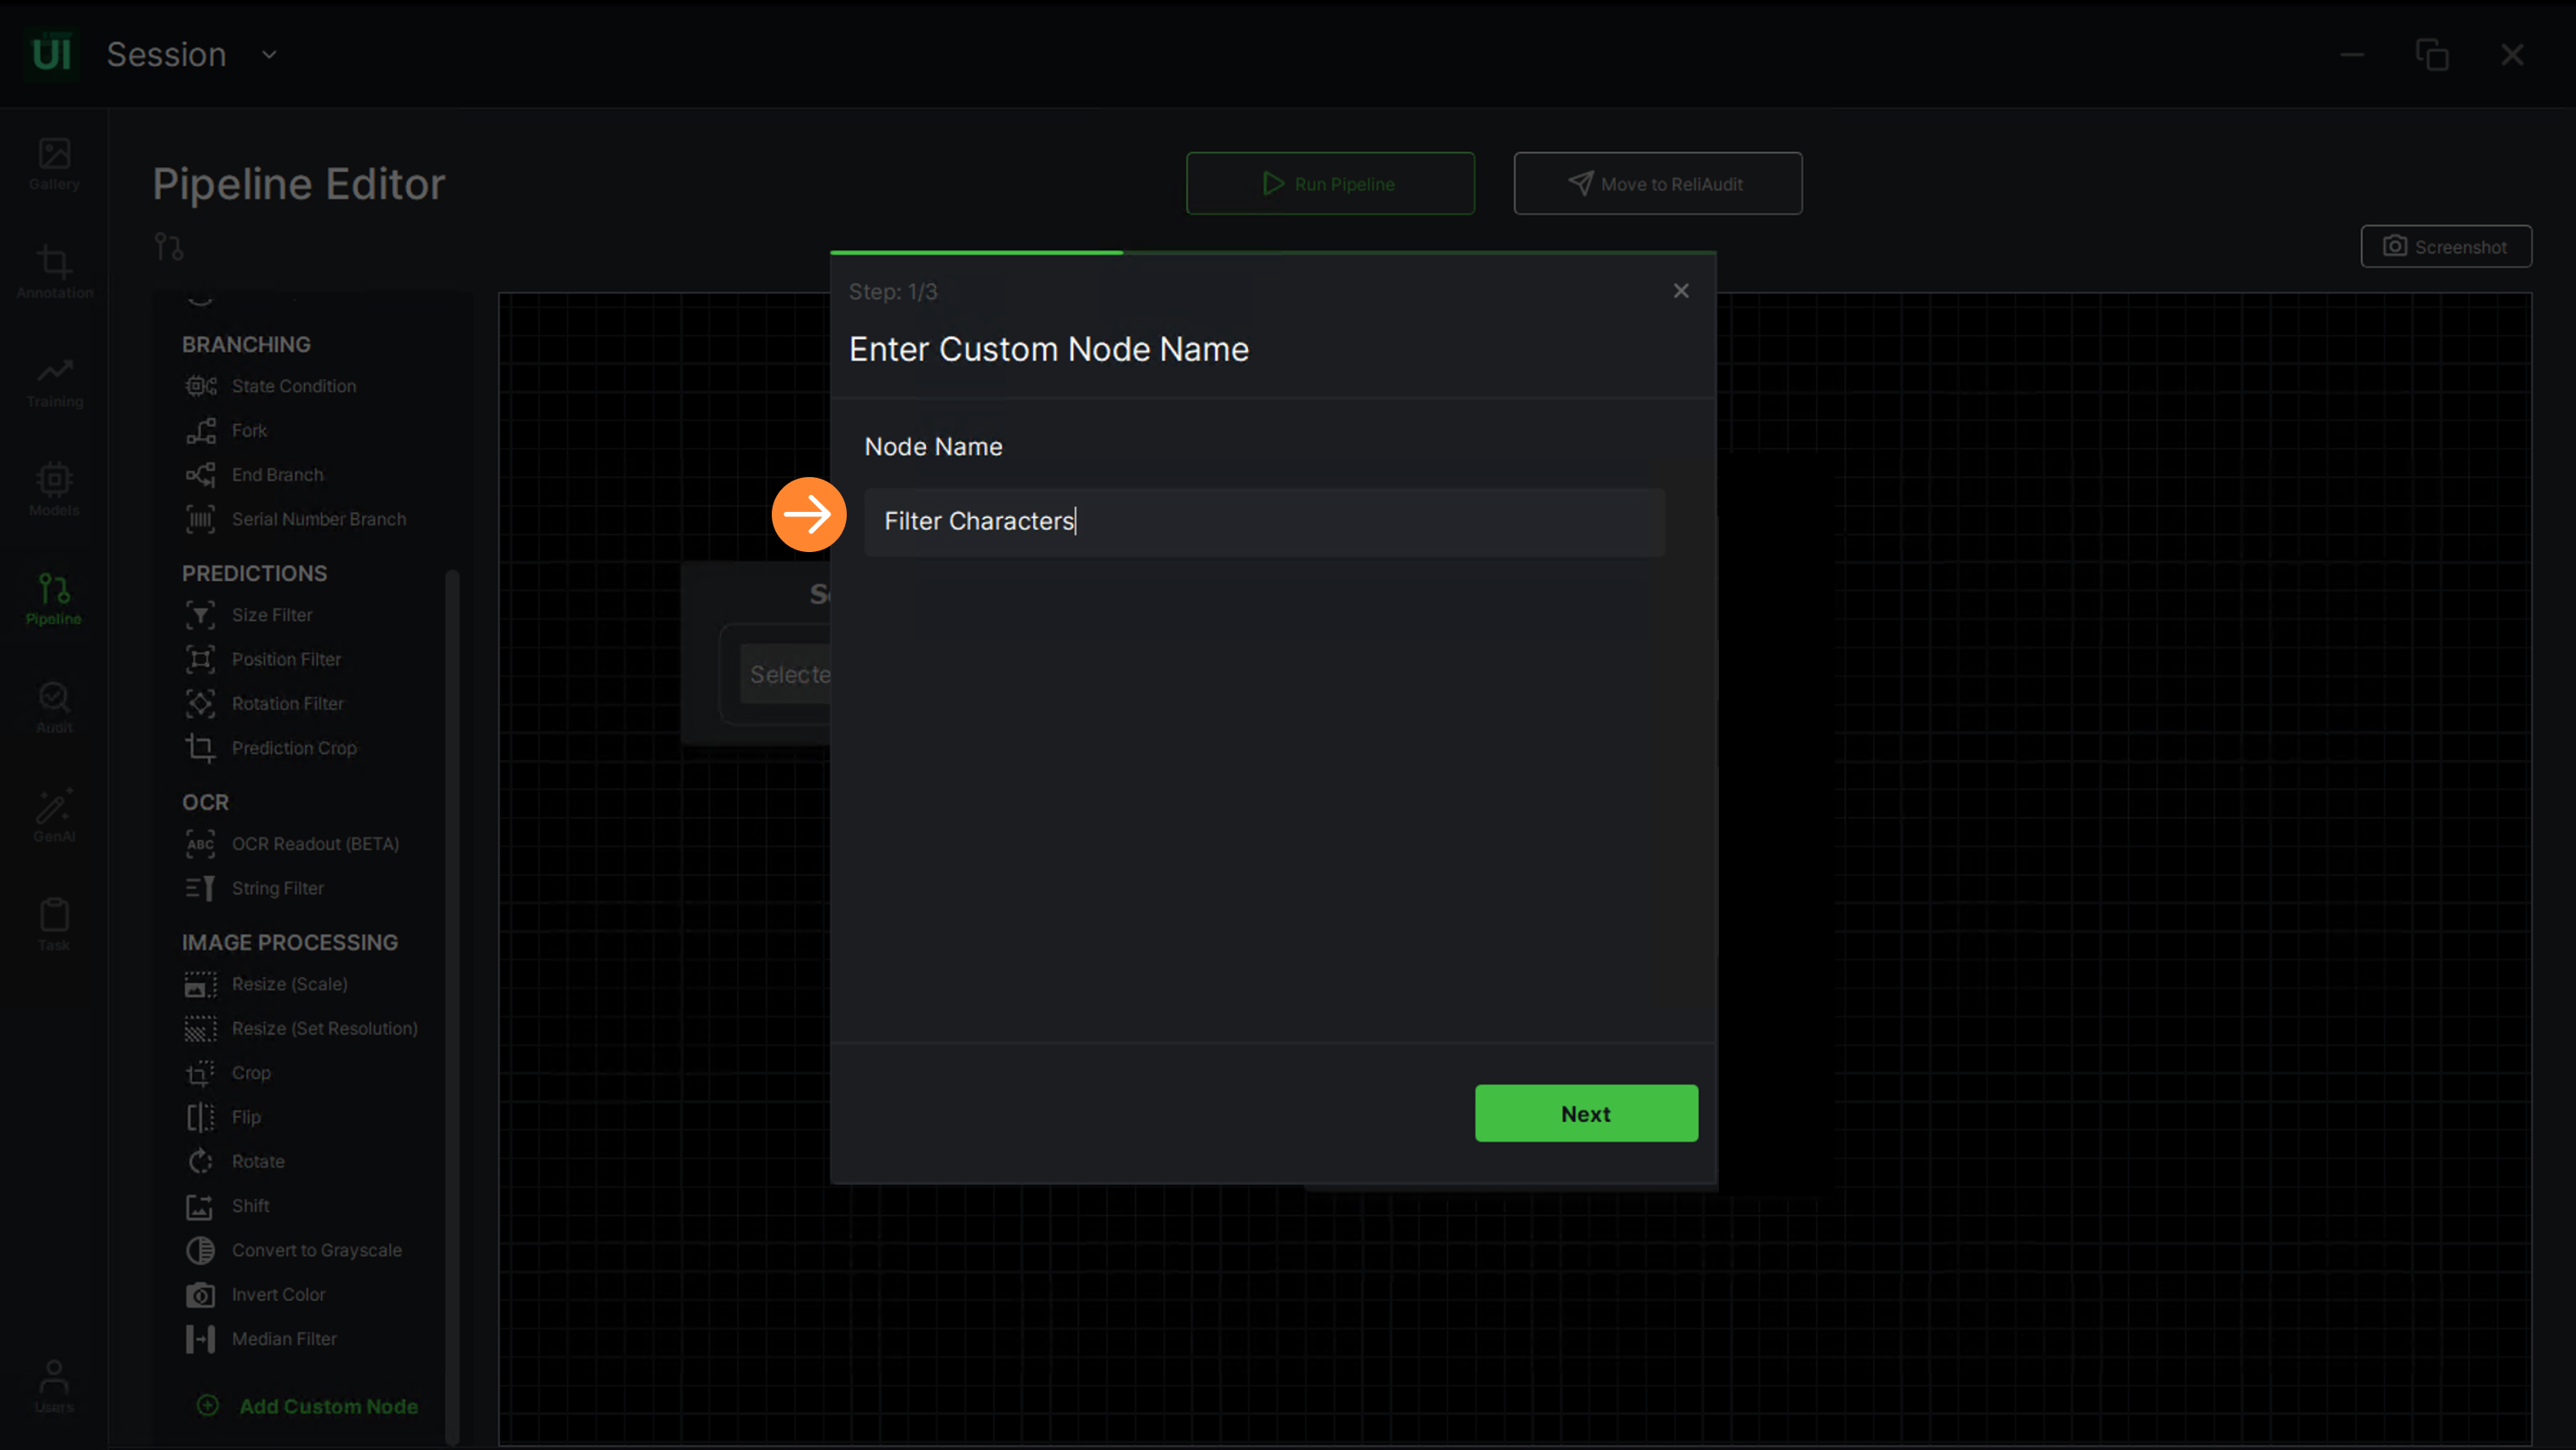Open the Users sidebar section

54,1386
